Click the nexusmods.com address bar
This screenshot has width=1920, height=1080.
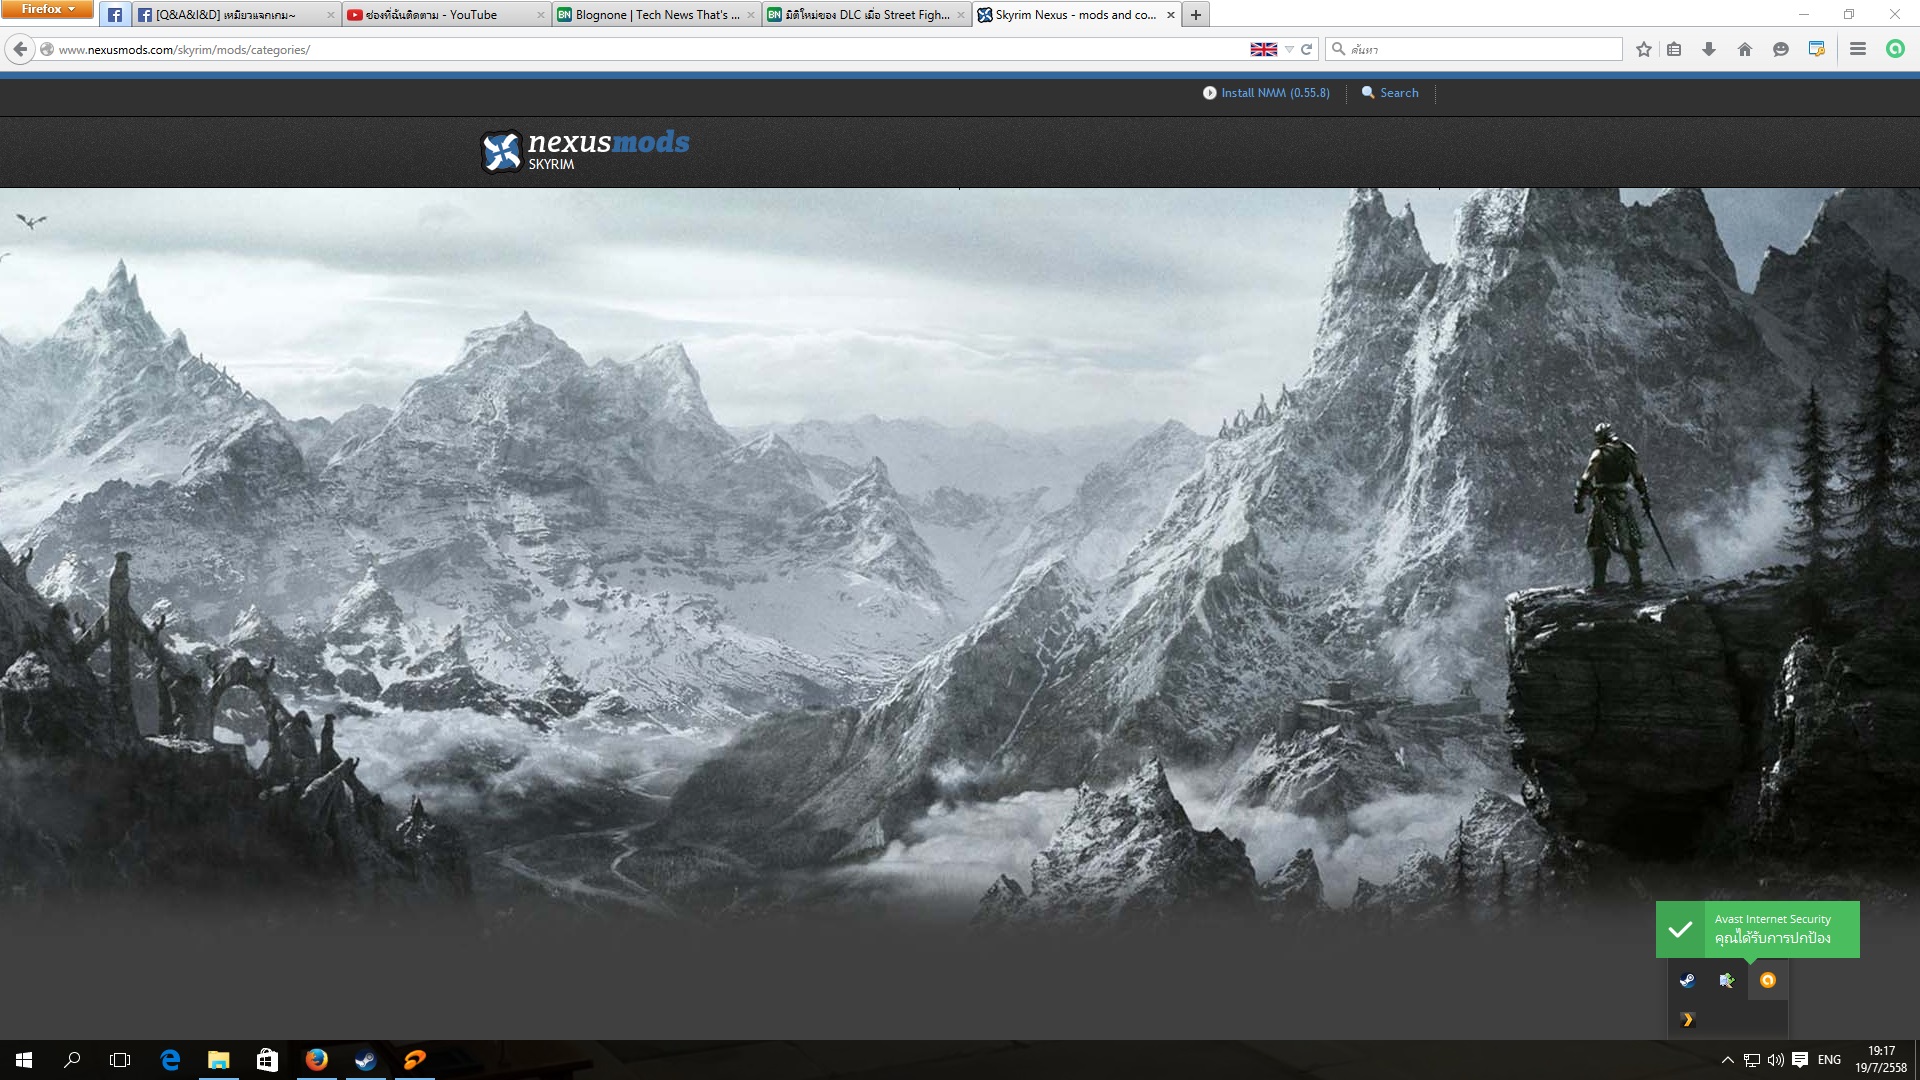point(640,49)
